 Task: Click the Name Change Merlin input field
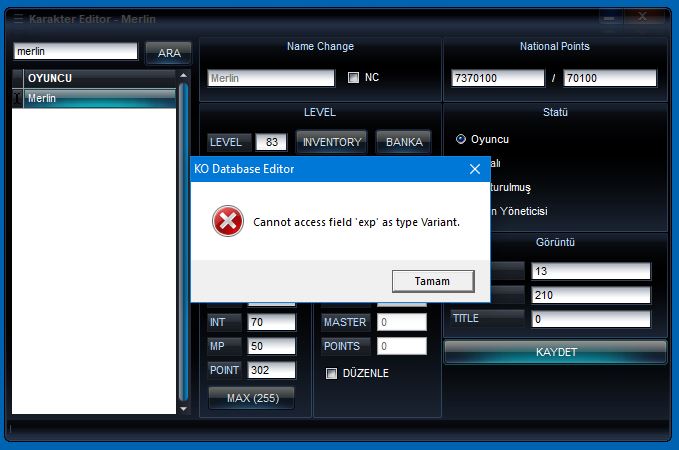tap(271, 78)
